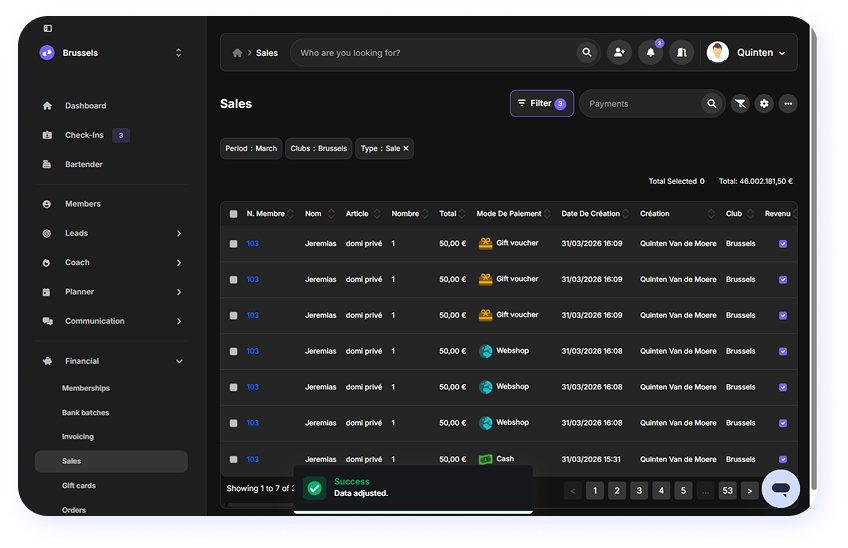Image resolution: width=848 pixels, height=548 pixels.
Task: Click the door icon in top bar
Action: [682, 52]
